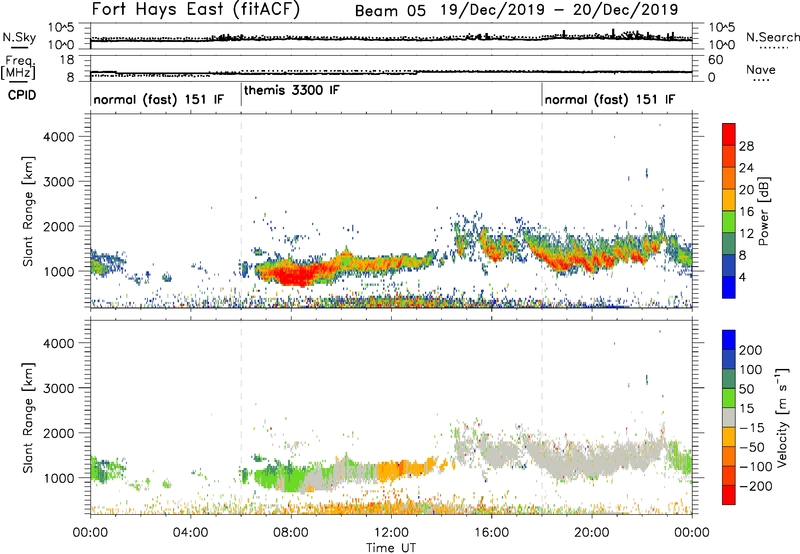Click the '28' tick on the Power colorbar
The width and height of the screenshot is (800, 554).
746,146
